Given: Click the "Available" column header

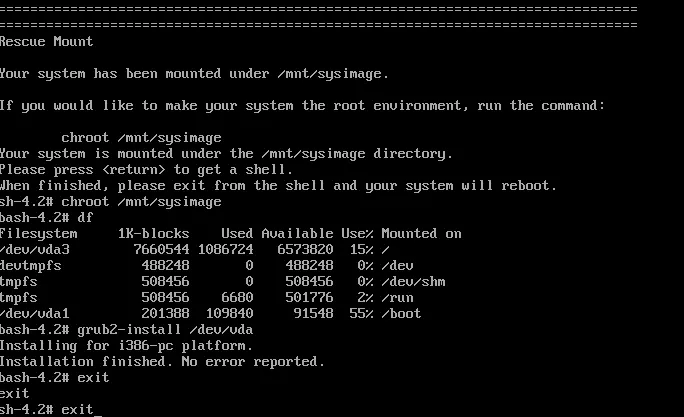Looking at the screenshot, I should point(298,234).
